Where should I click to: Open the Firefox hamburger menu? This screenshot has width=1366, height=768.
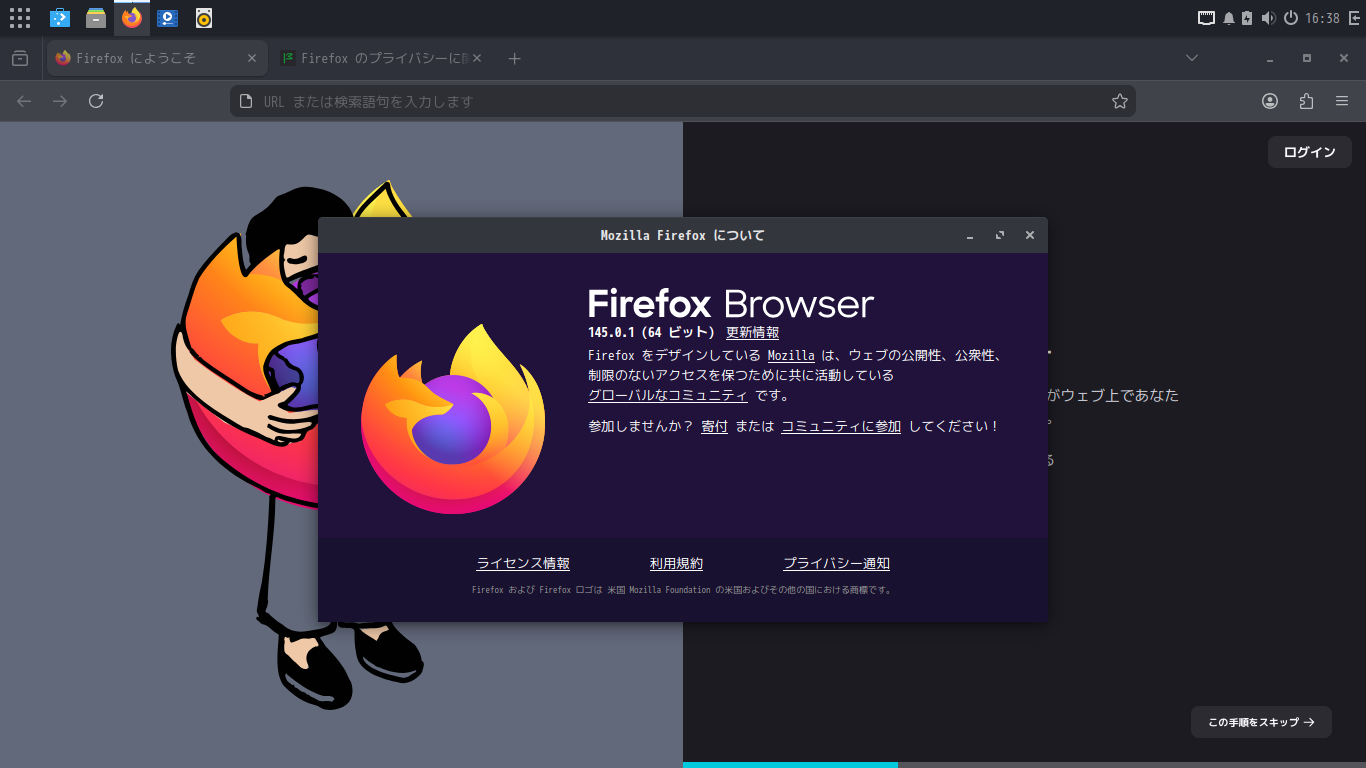pos(1342,101)
